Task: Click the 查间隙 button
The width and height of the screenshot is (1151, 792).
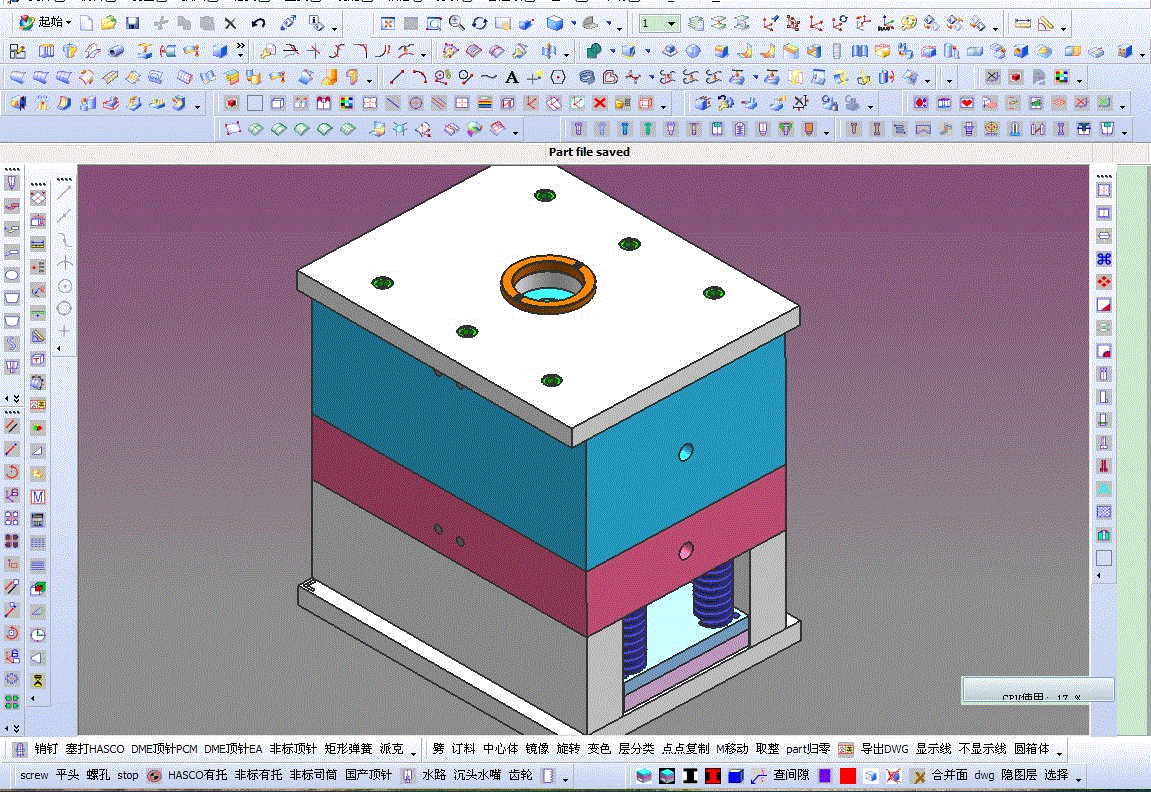Action: (x=791, y=774)
